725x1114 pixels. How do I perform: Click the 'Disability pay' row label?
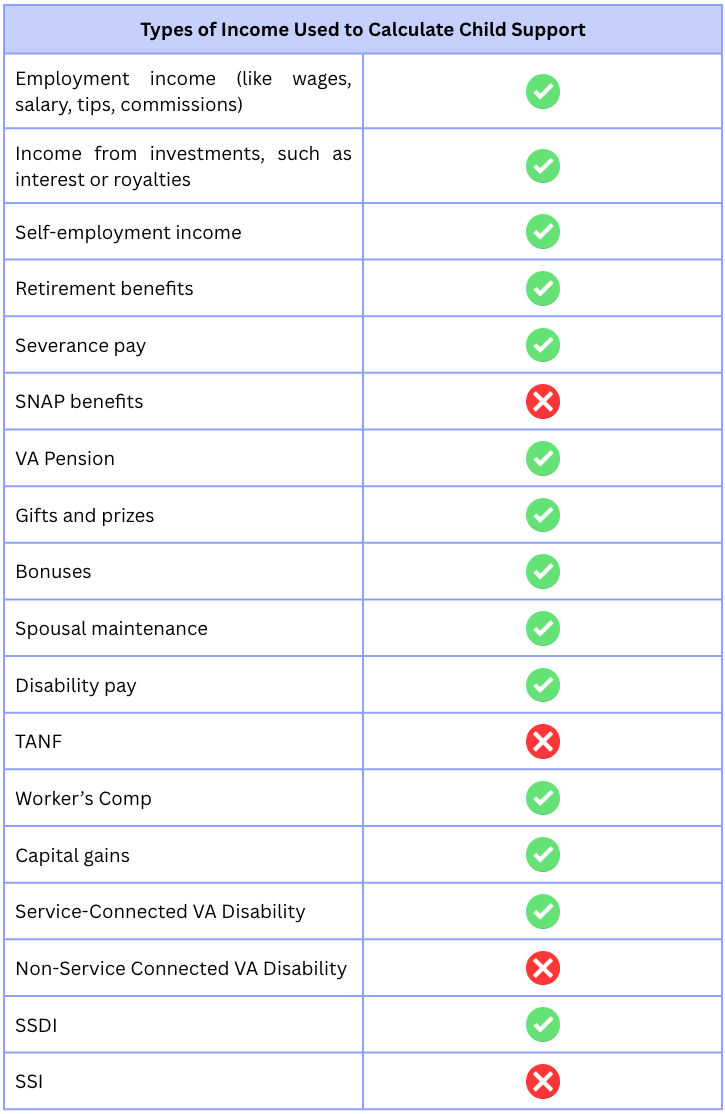(76, 686)
